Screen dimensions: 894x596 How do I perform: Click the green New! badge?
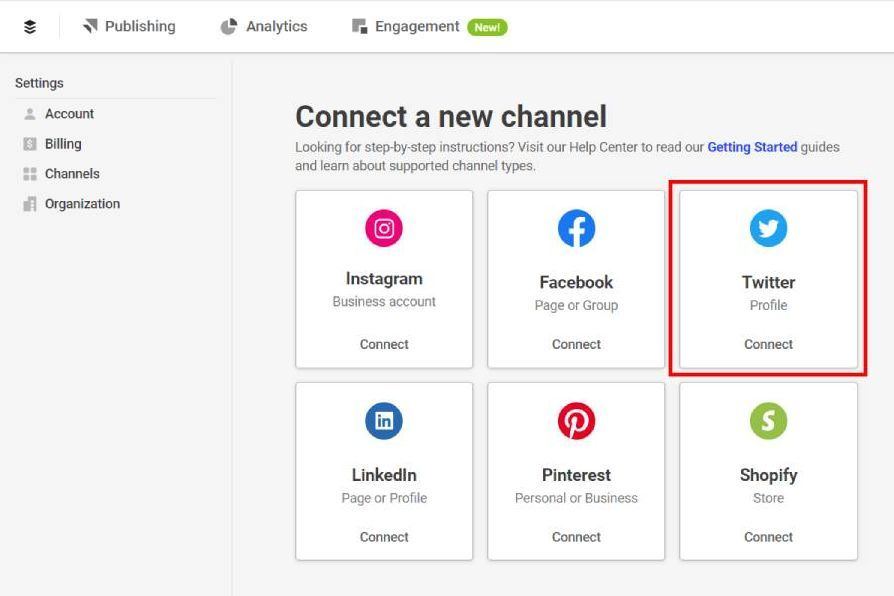(x=487, y=27)
